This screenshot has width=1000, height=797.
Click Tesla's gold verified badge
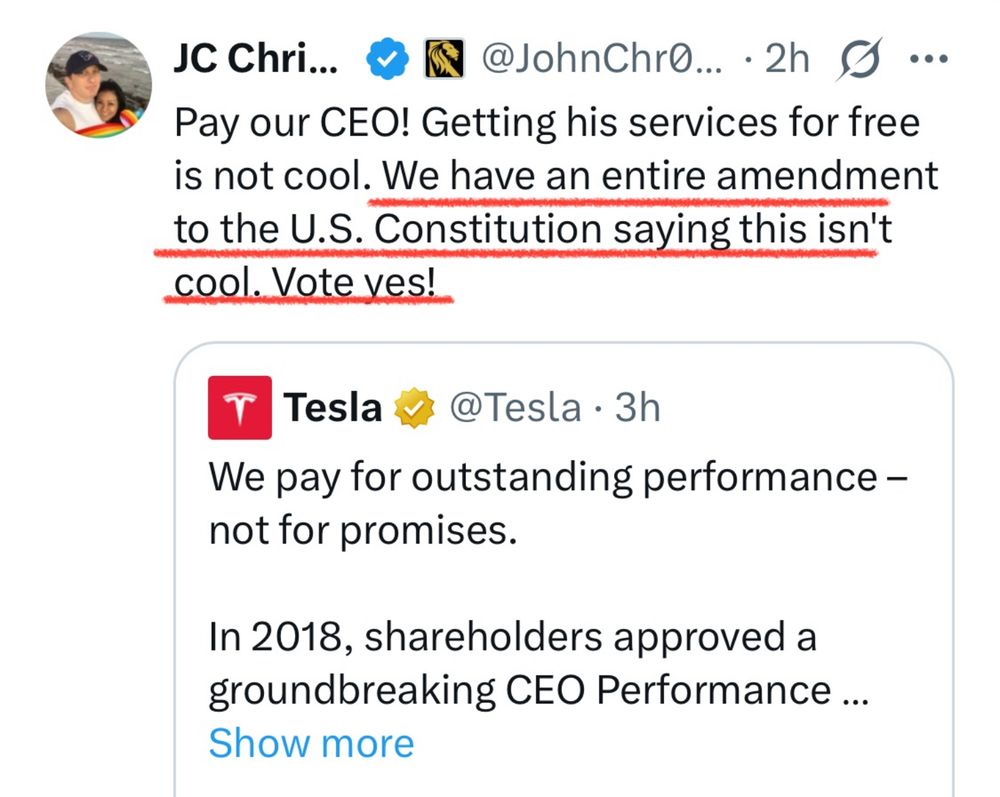tap(414, 408)
